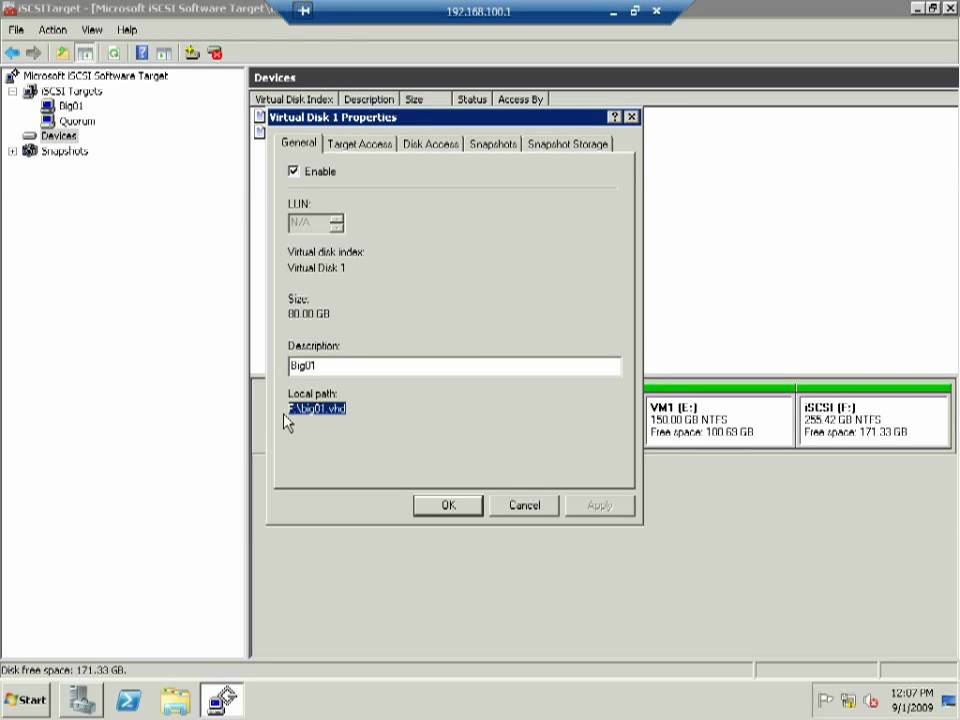
Task: Pin the remote desktop connection bar
Action: tap(304, 11)
